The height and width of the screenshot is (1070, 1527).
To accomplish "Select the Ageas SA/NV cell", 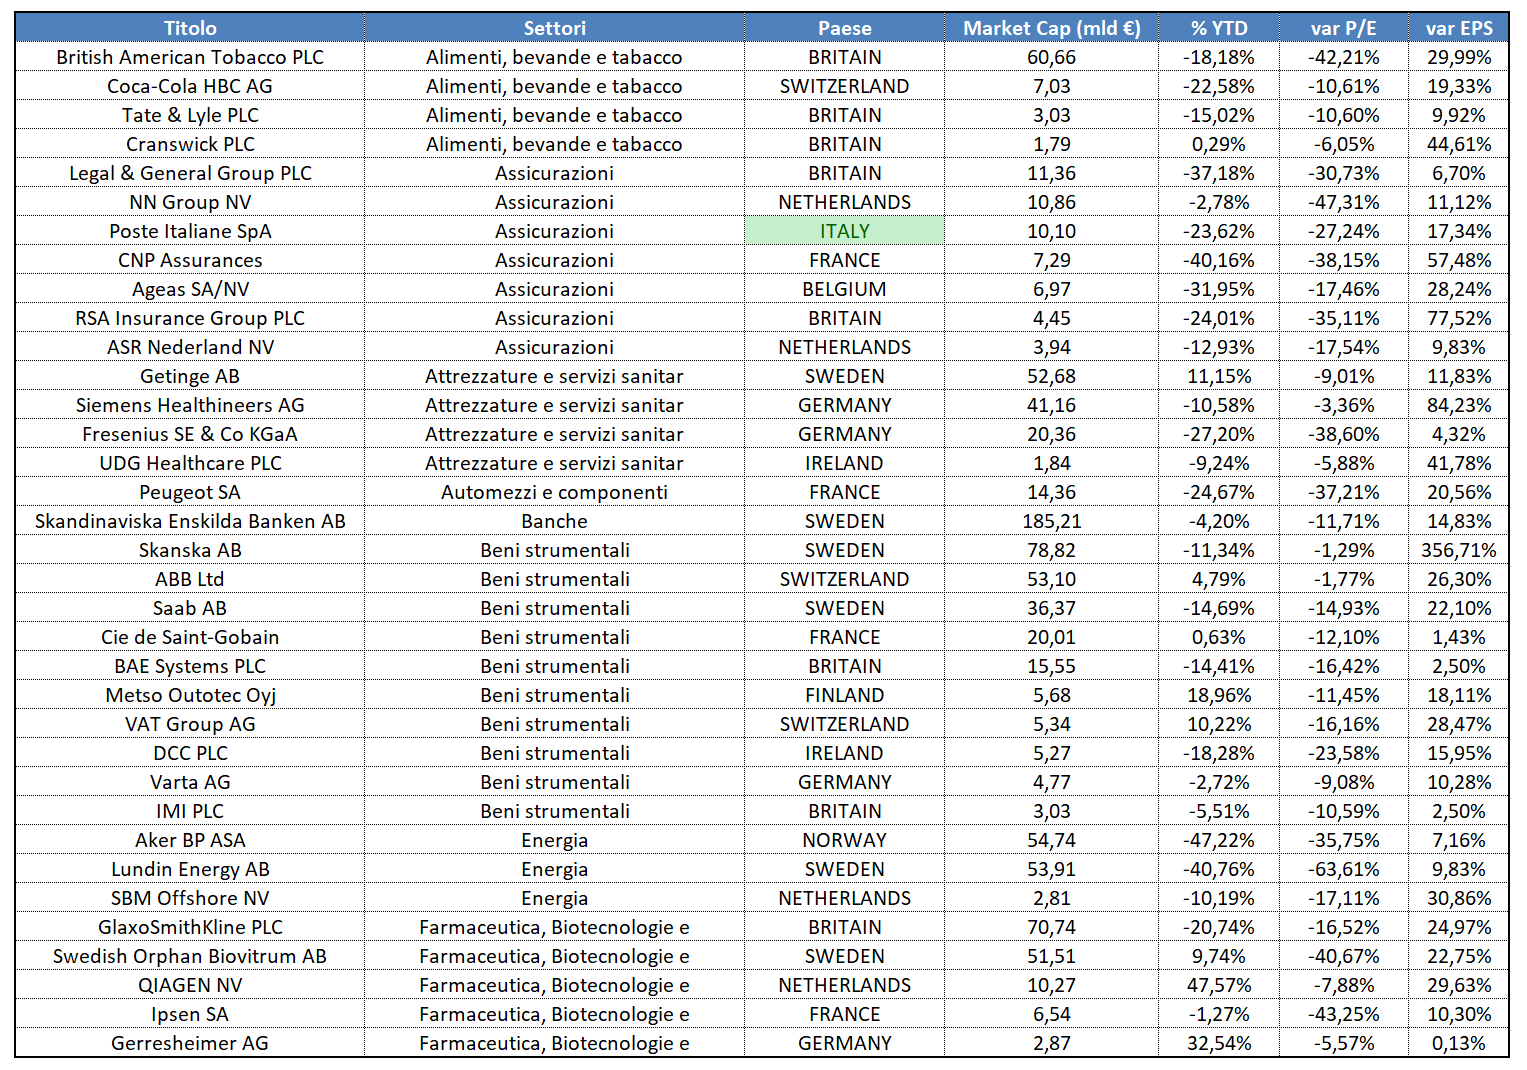I will click(190, 289).
